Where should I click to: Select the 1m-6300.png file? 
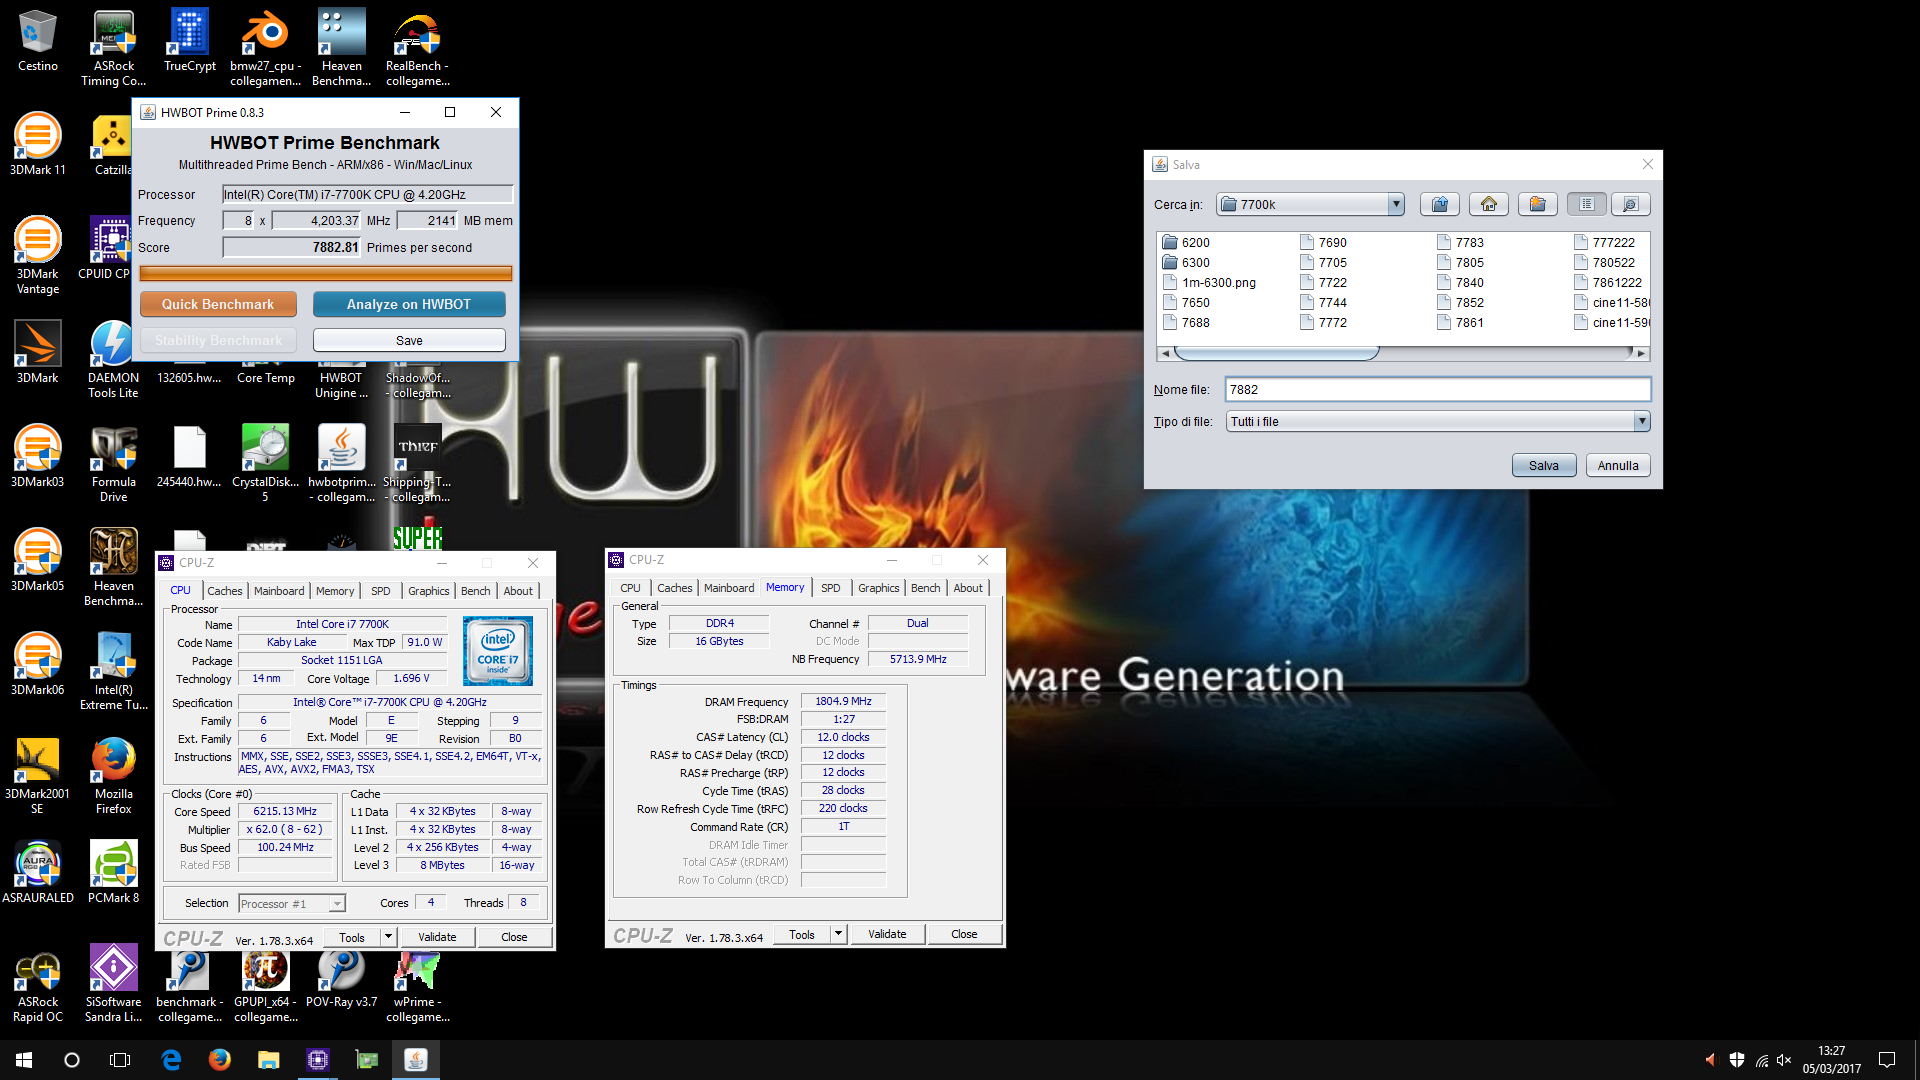click(1209, 282)
